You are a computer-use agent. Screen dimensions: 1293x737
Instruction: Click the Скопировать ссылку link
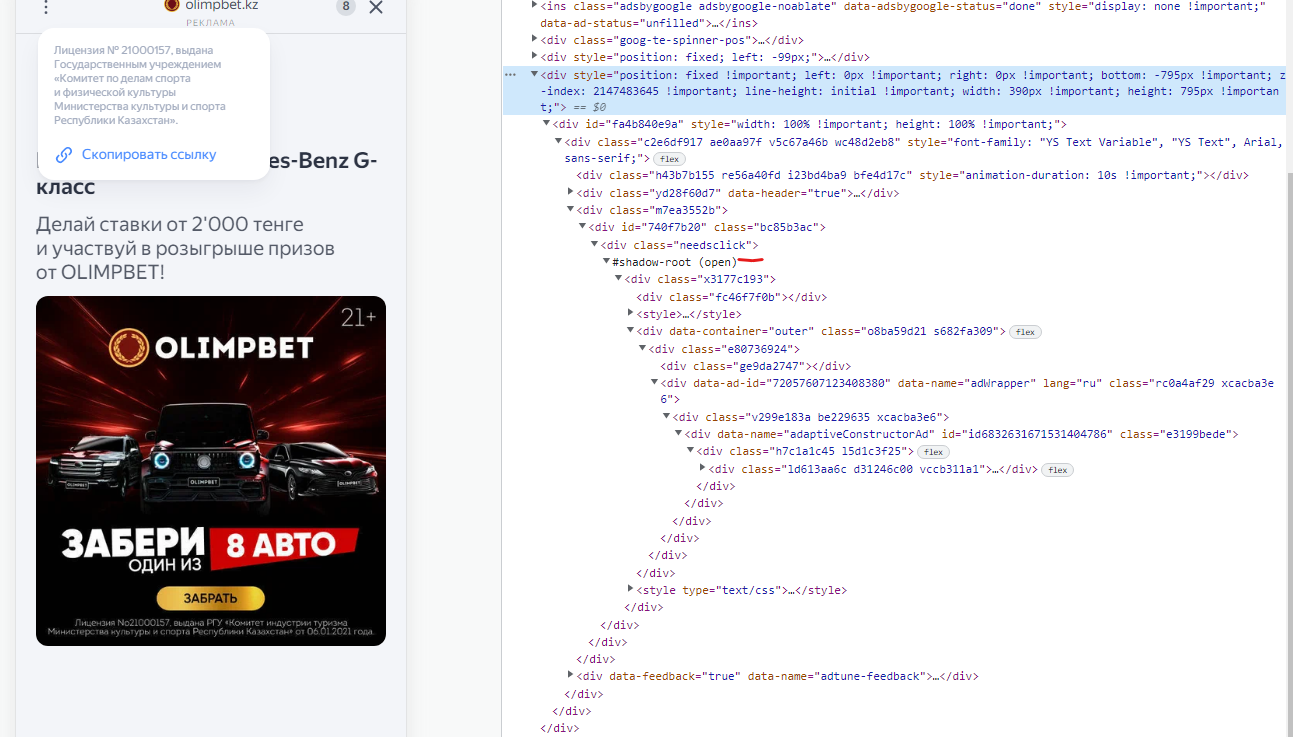coord(149,155)
